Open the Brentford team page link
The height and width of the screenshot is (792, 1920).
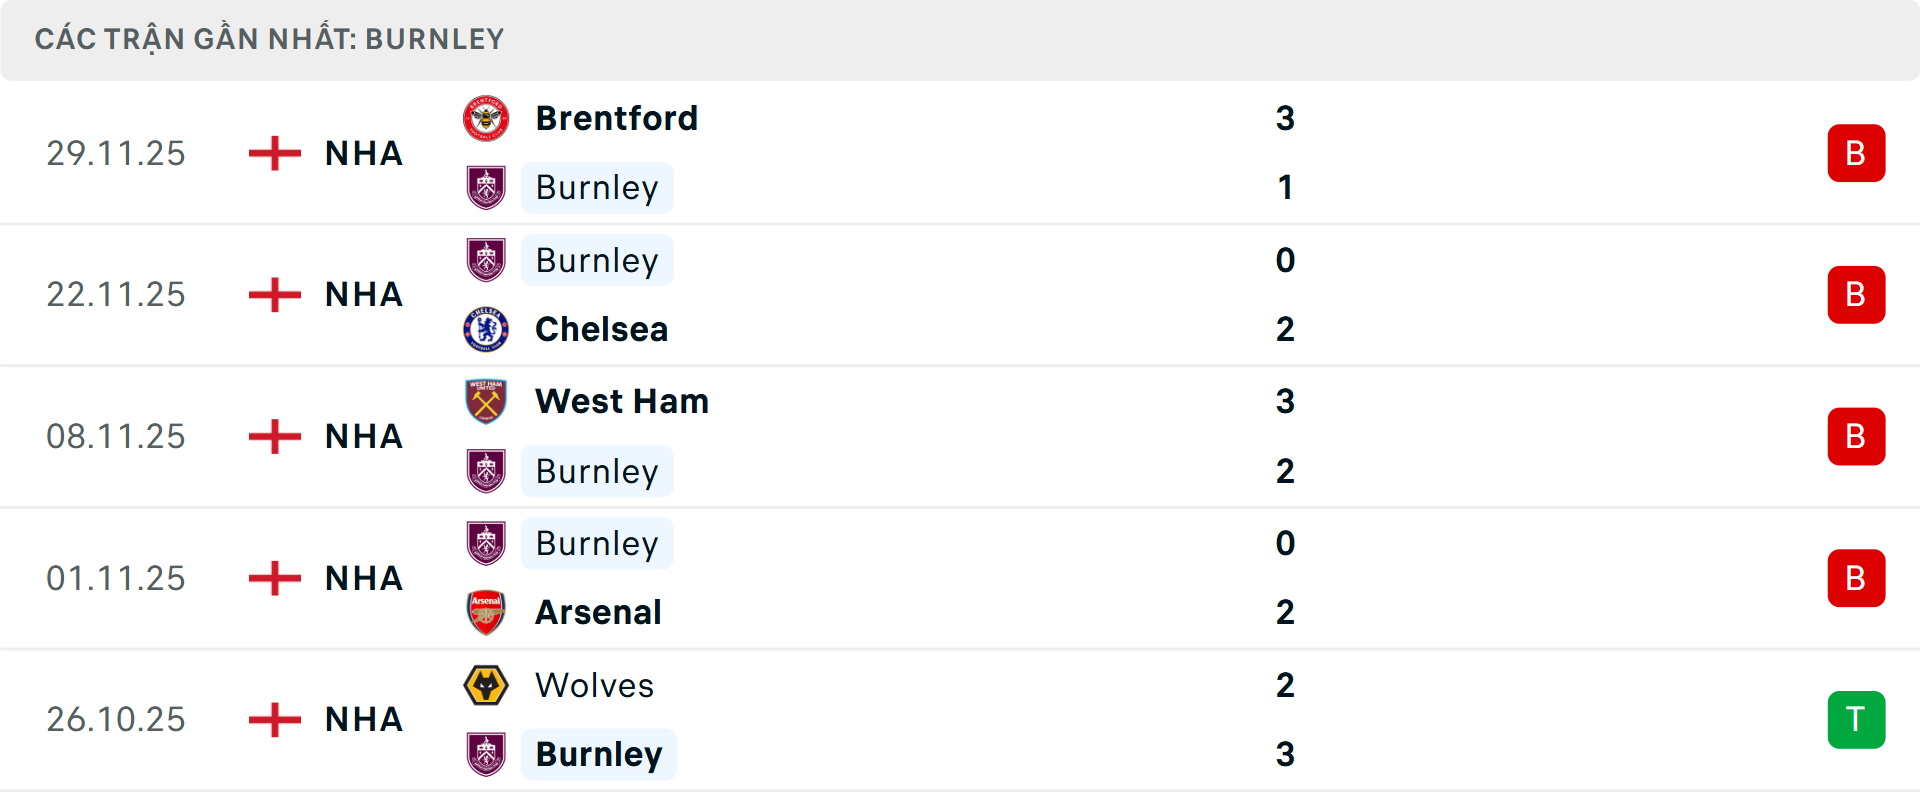coord(617,117)
